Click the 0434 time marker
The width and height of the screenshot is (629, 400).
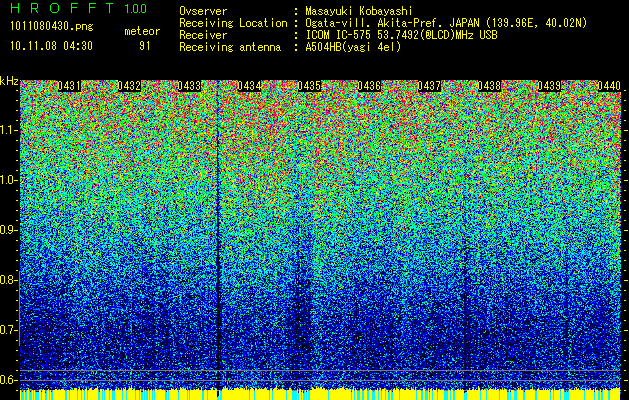click(x=249, y=86)
